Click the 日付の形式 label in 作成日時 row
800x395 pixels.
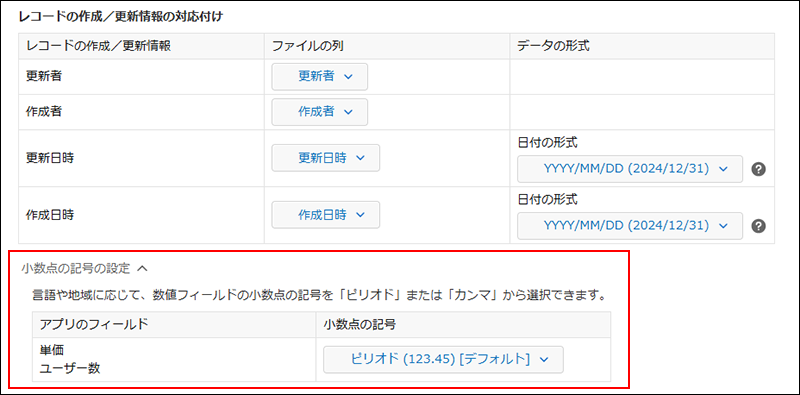(x=547, y=200)
